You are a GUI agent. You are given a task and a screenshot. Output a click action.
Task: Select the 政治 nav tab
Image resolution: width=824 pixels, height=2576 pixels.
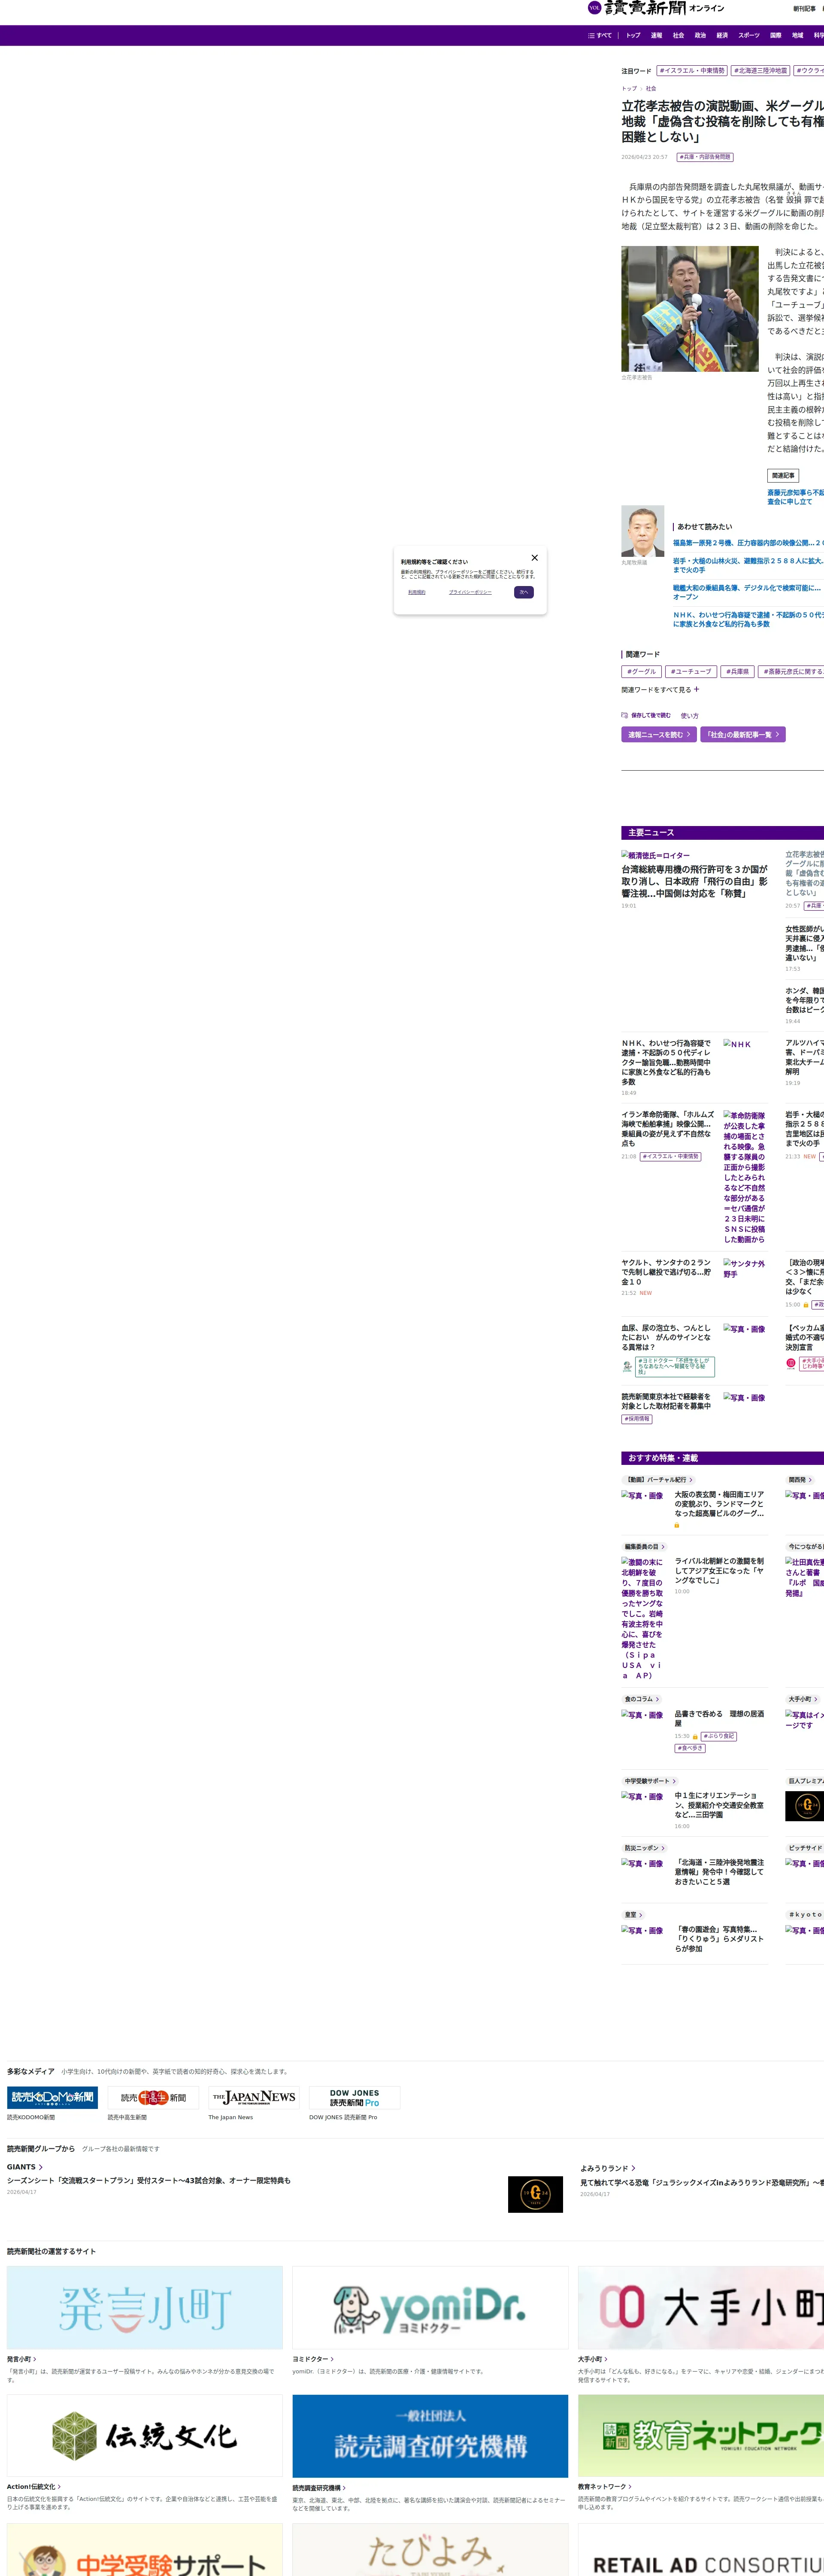(x=700, y=35)
